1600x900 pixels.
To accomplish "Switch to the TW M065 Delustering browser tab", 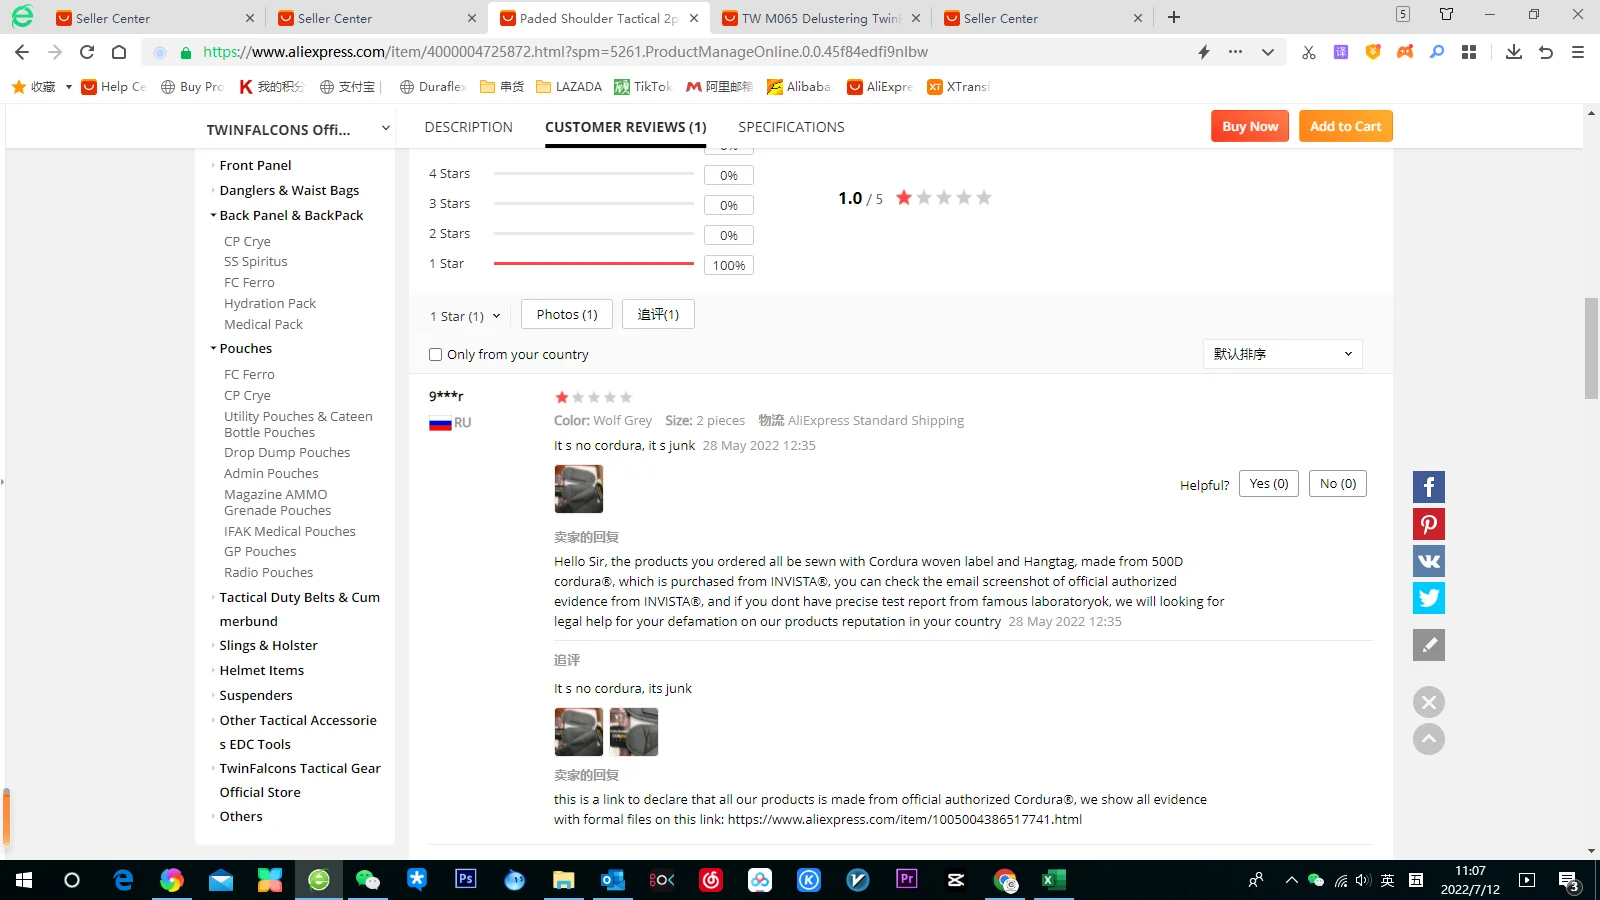I will pyautogui.click(x=821, y=18).
